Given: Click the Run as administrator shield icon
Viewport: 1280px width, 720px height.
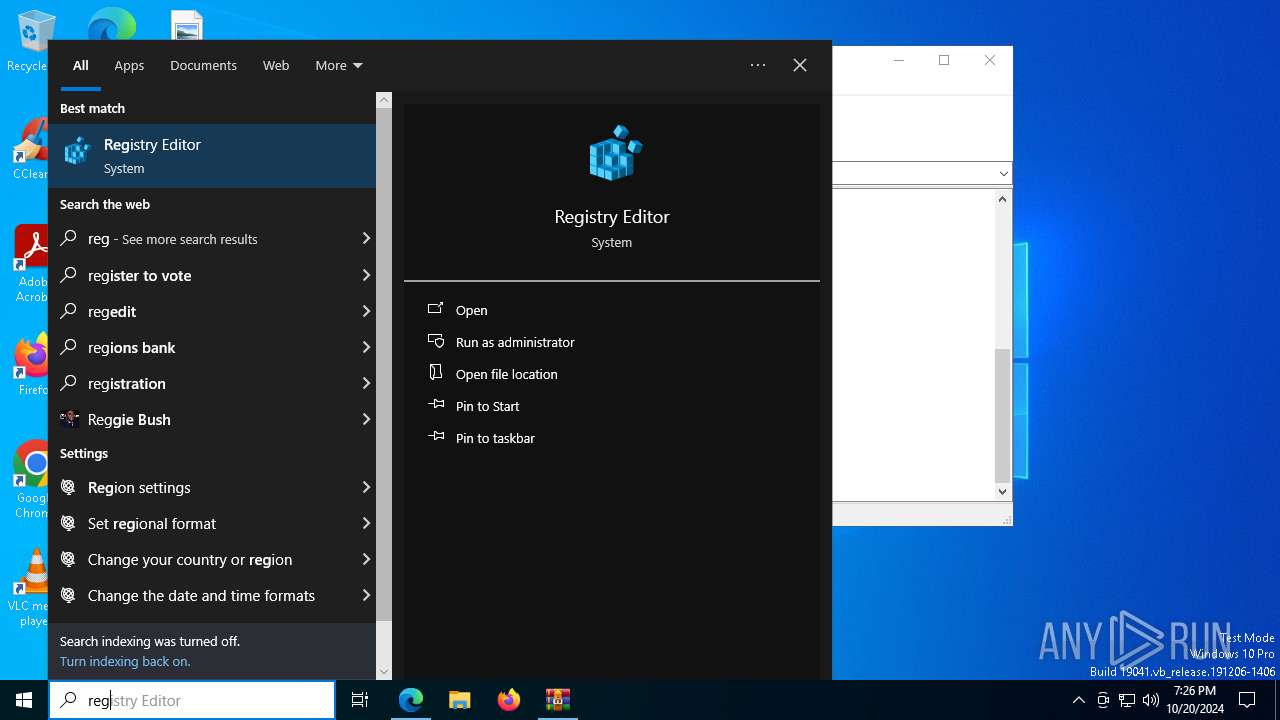Looking at the screenshot, I should [x=435, y=341].
